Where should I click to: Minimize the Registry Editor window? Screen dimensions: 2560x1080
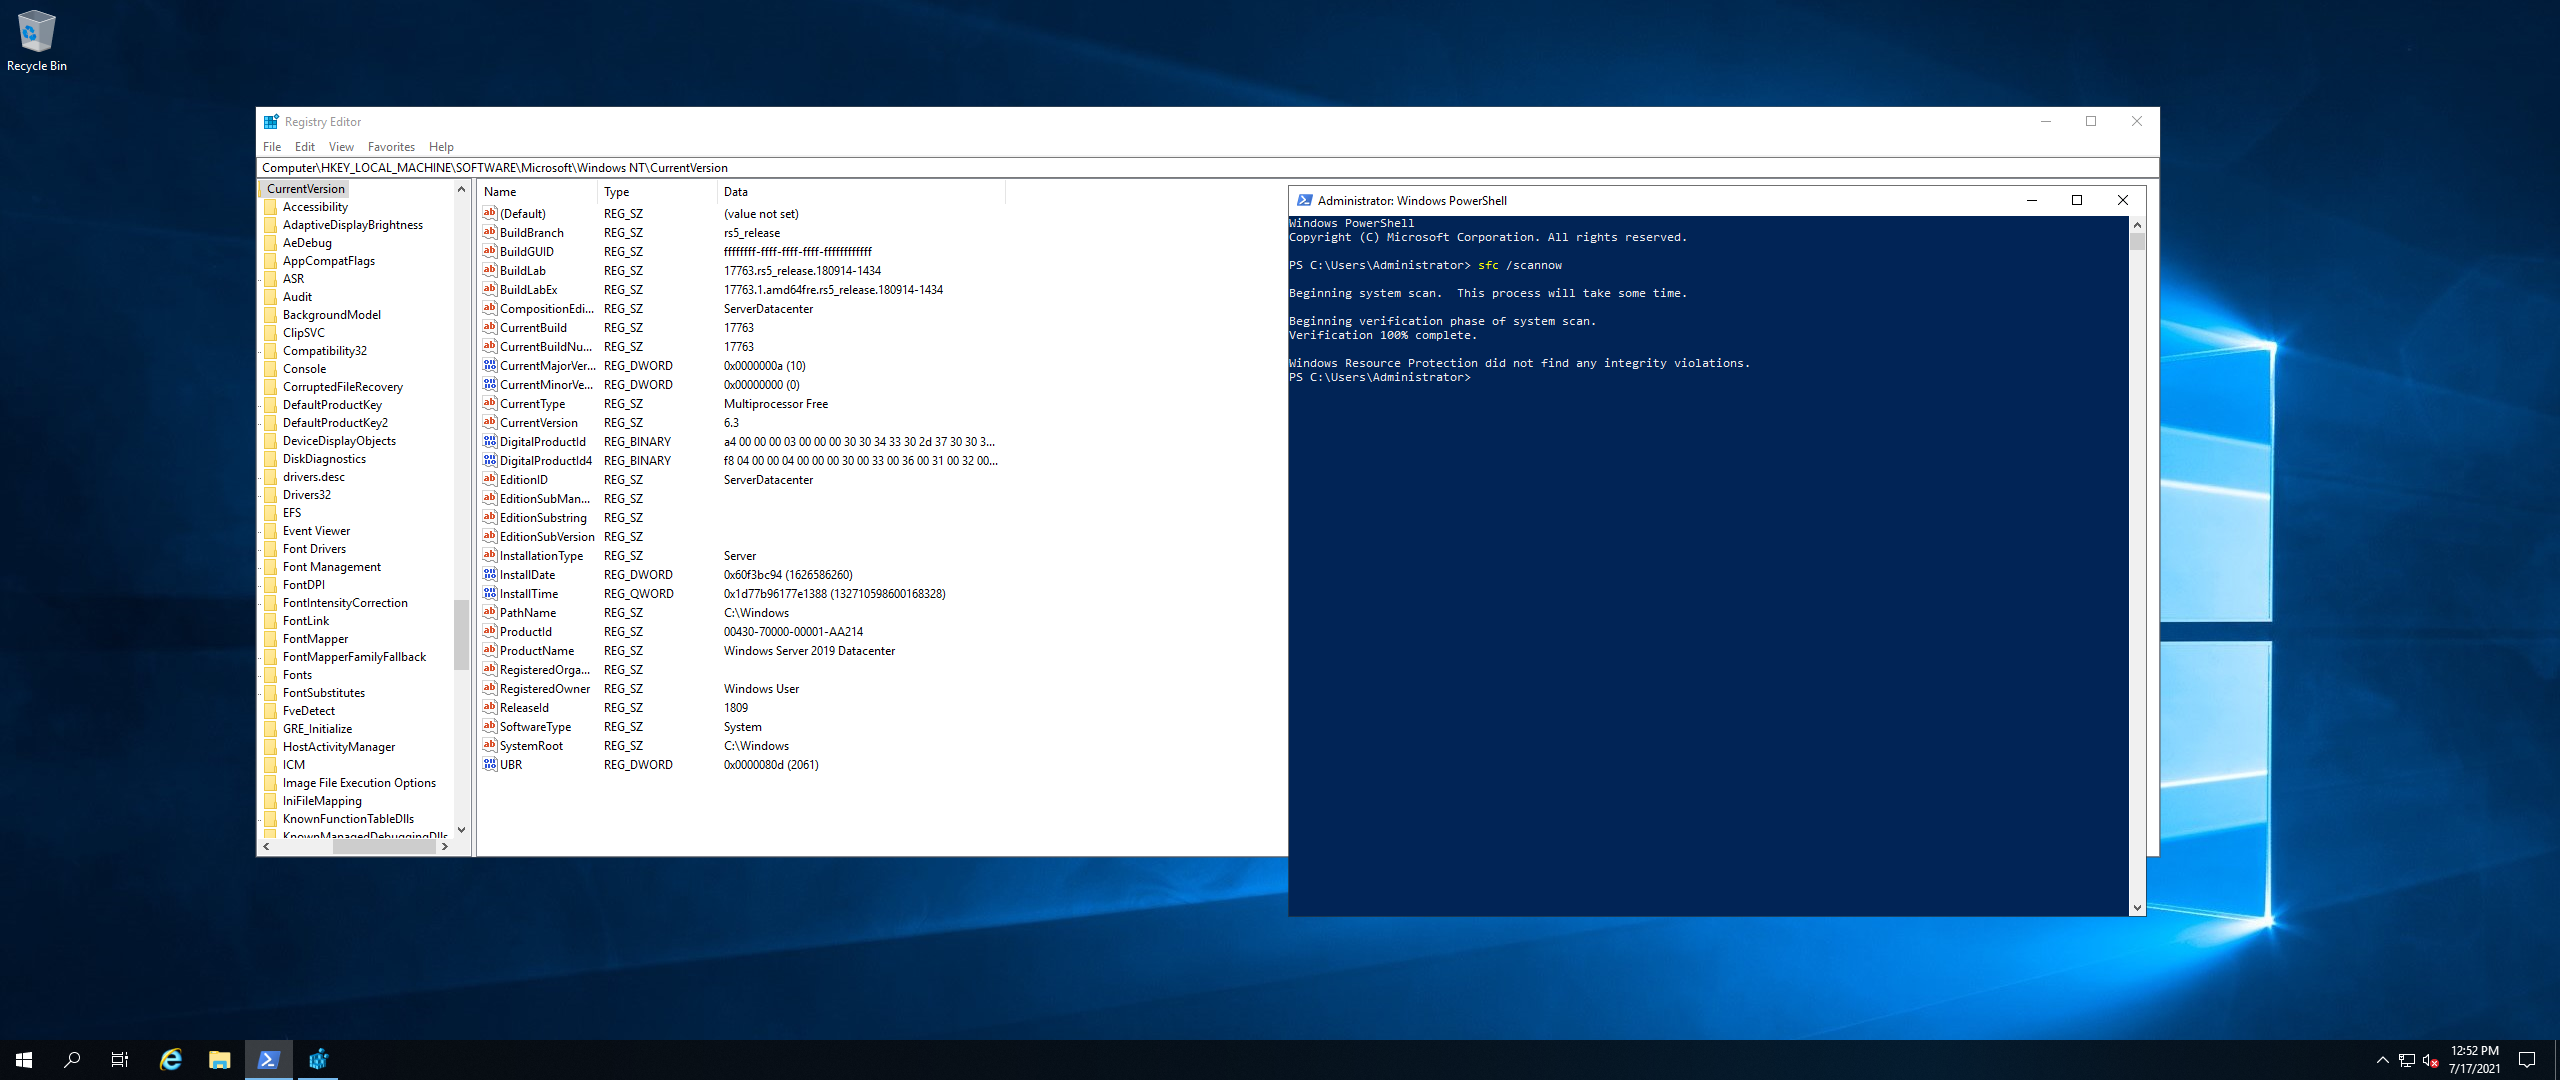[2046, 121]
